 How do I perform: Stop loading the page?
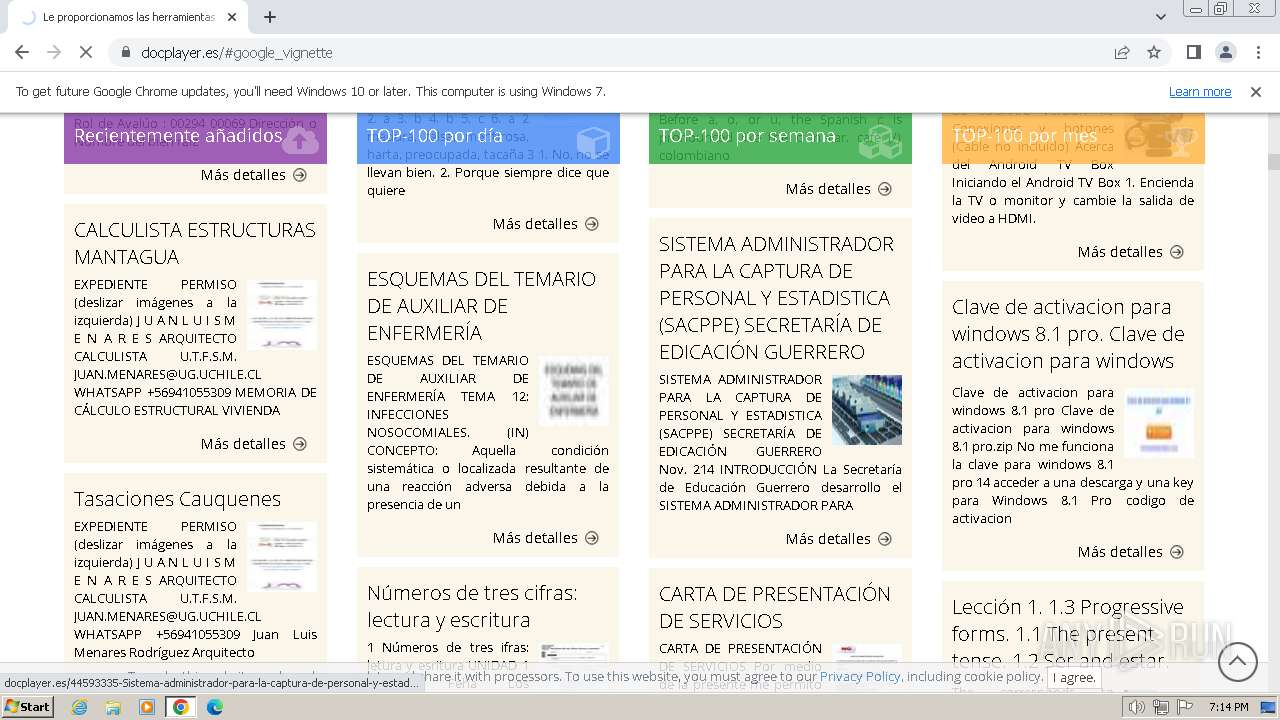coord(86,52)
